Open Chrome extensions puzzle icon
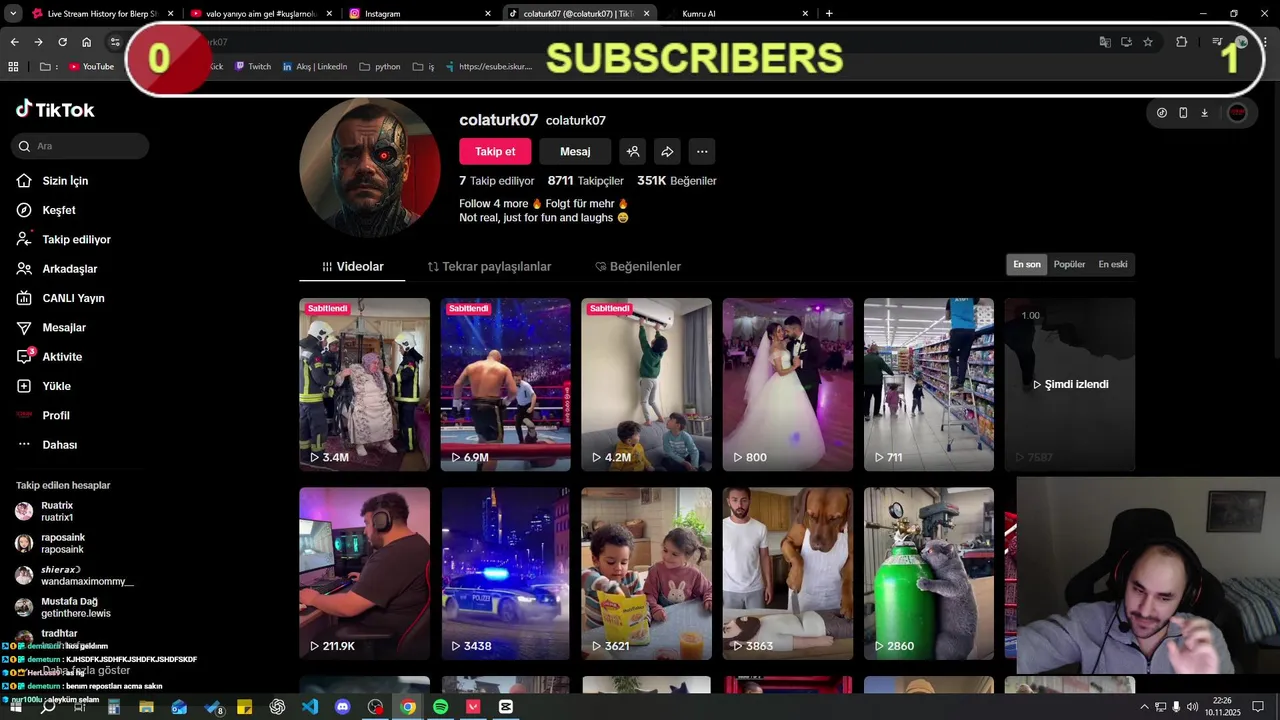1280x720 pixels. click(1182, 42)
